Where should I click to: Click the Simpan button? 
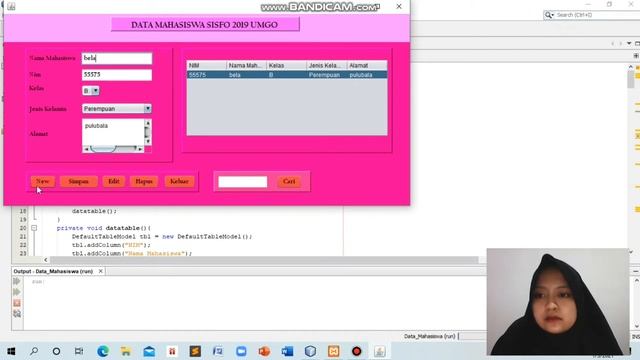78,181
